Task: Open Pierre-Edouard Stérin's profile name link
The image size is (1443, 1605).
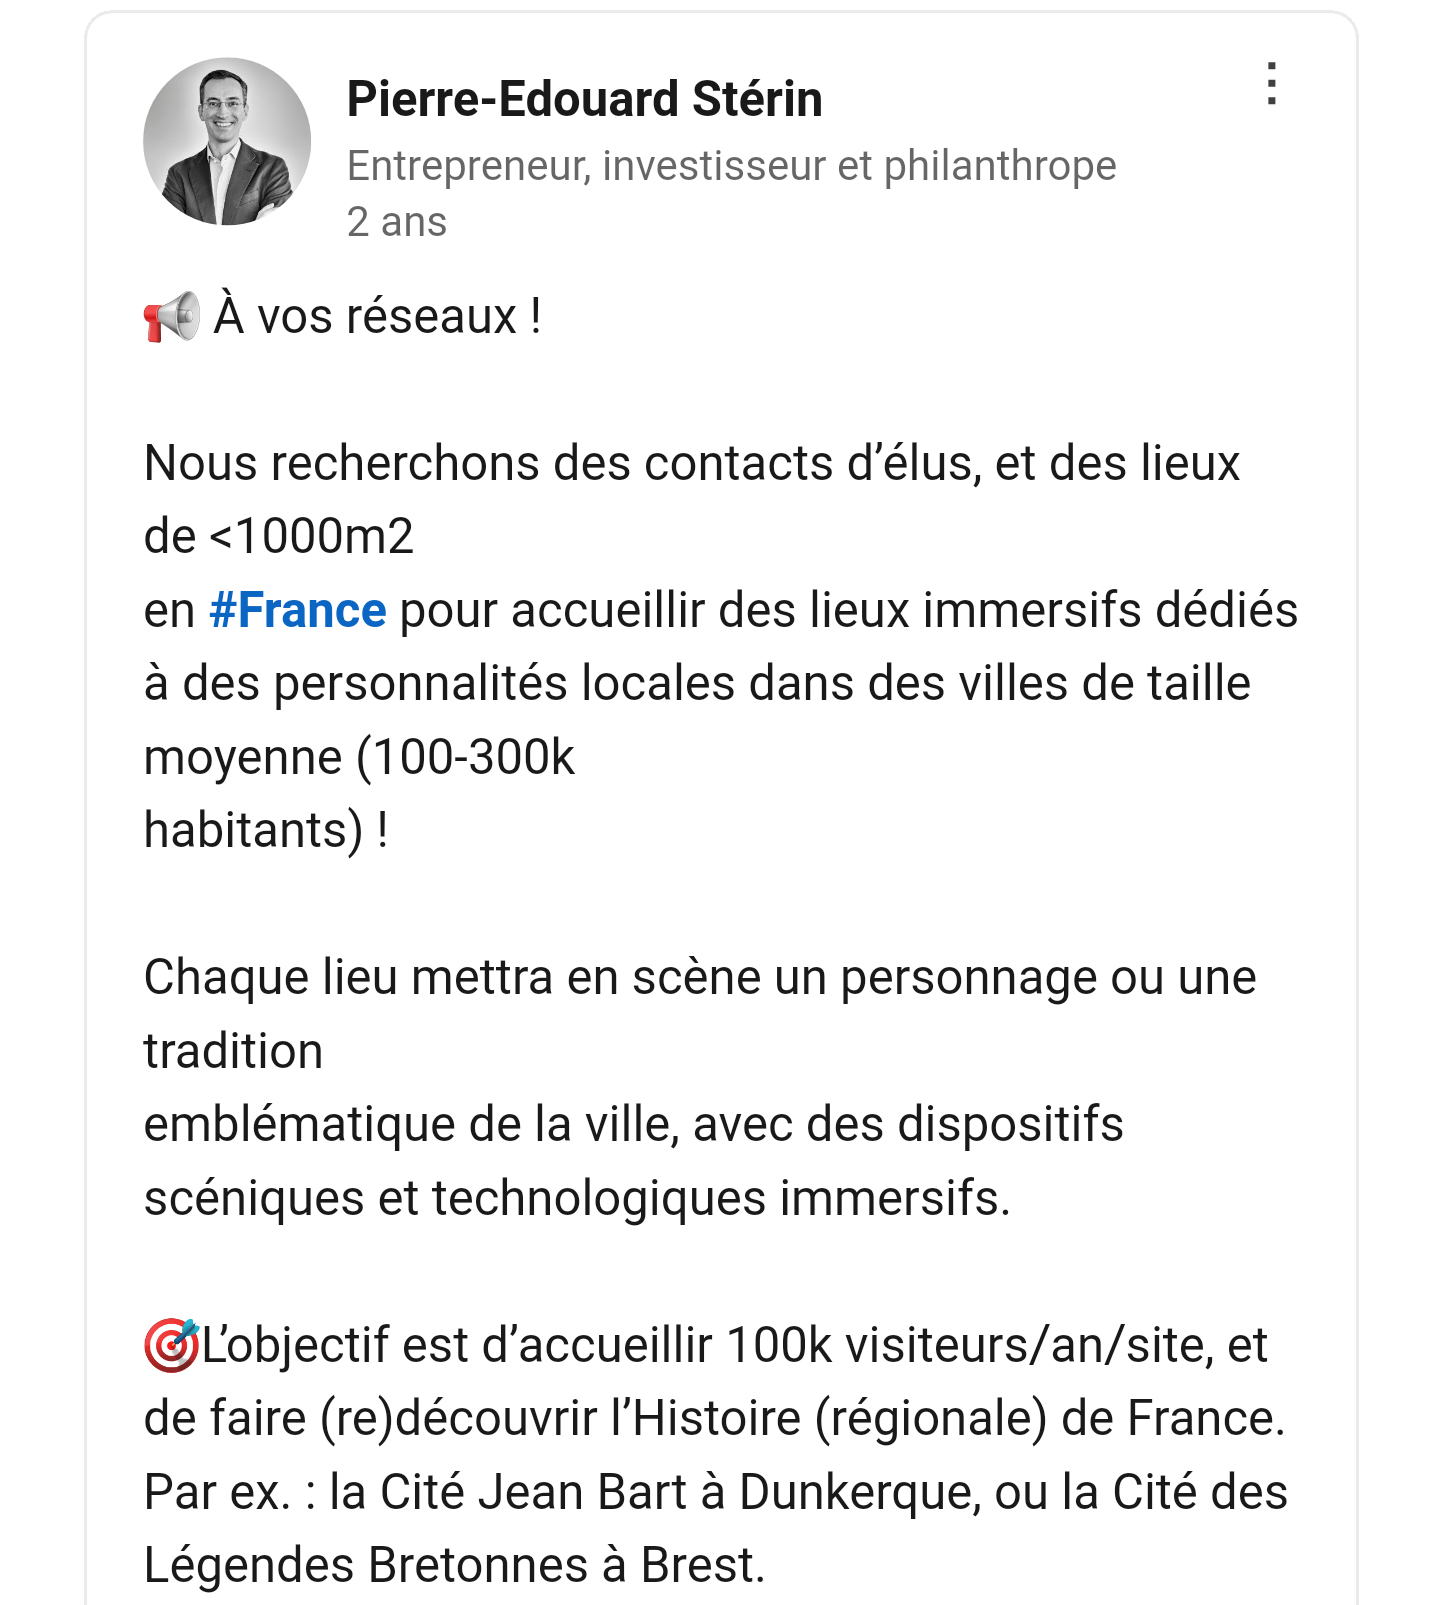Action: 584,99
